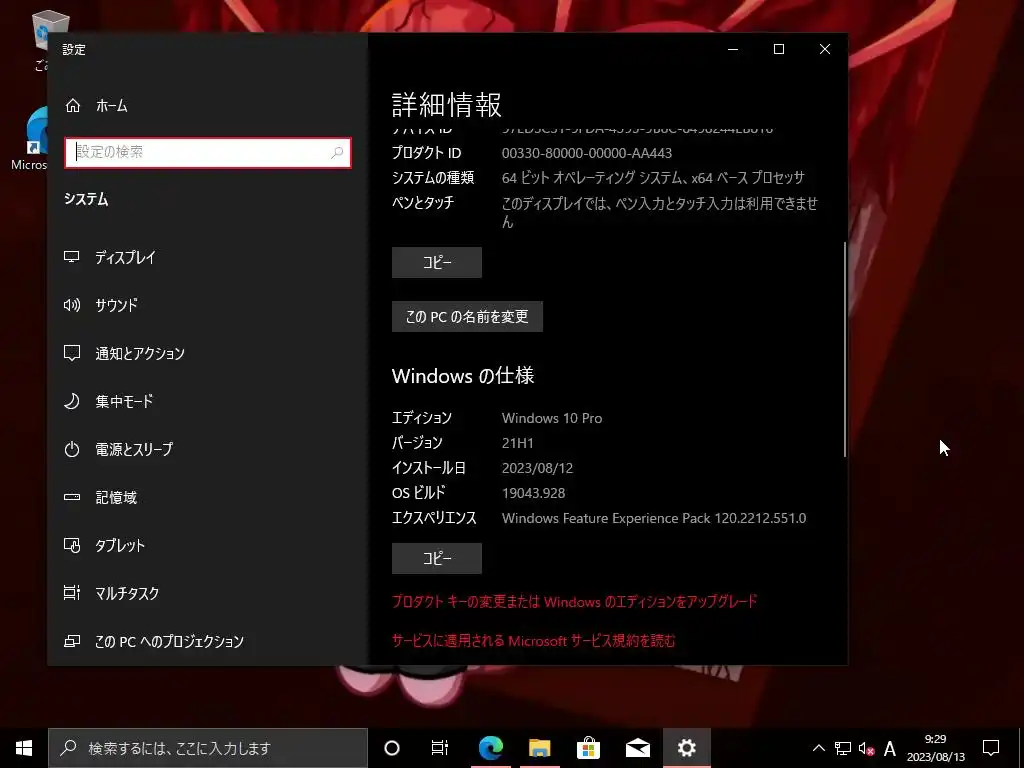1024x768 pixels.
Task: Close the Settings window
Action: (x=825, y=50)
